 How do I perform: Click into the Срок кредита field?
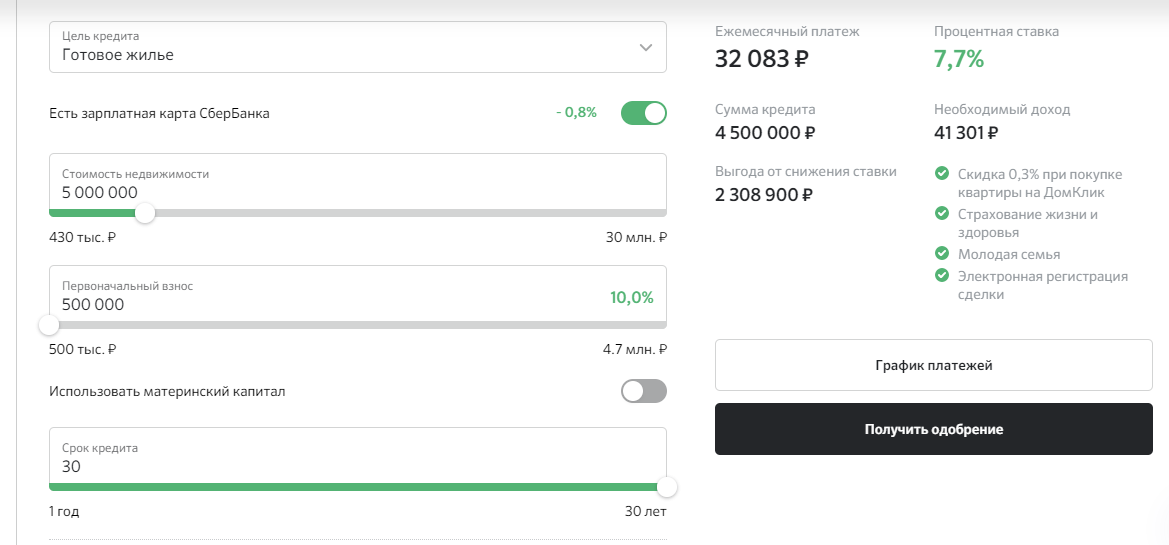pyautogui.click(x=300, y=466)
